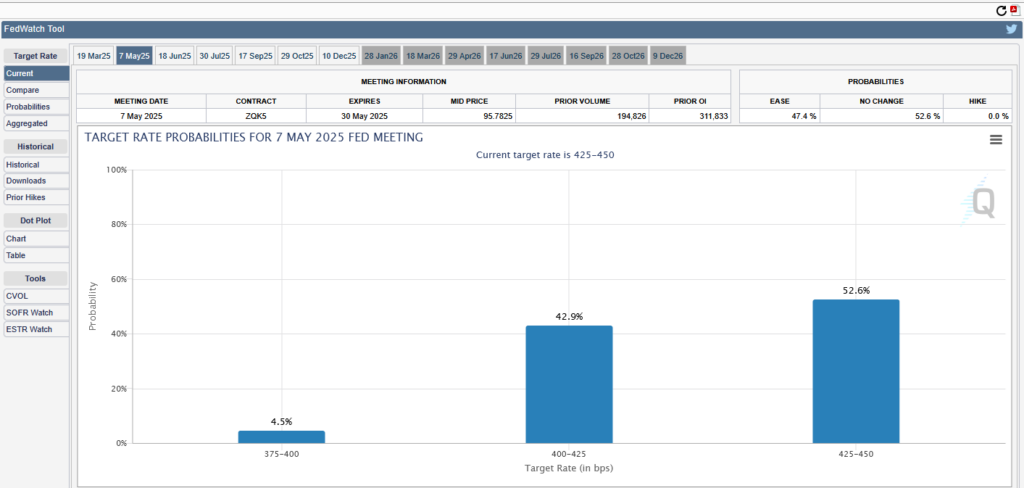Open SOFR Watch tool
1024x488 pixels.
(36, 313)
